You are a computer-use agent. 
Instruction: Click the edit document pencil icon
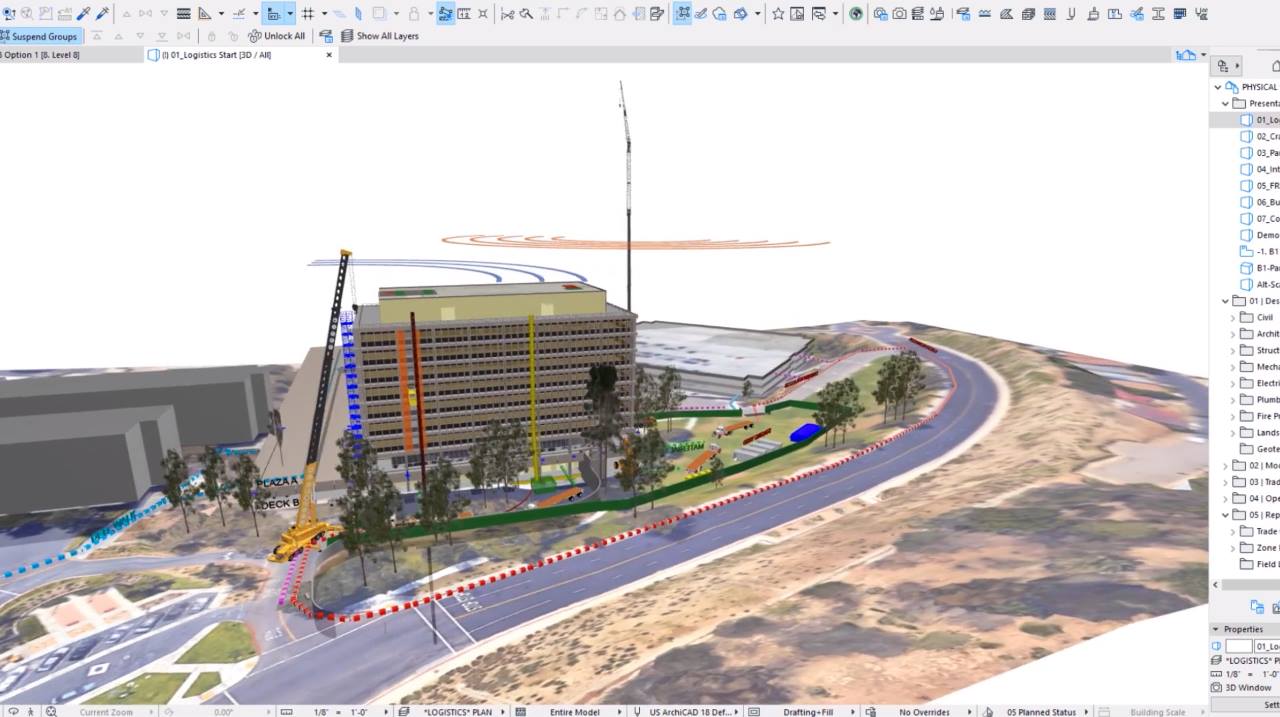pos(657,14)
